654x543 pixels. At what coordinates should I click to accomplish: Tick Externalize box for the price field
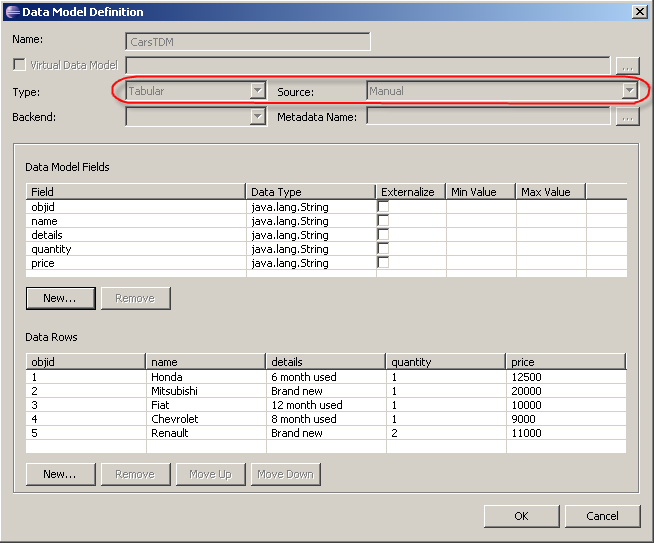[383, 263]
